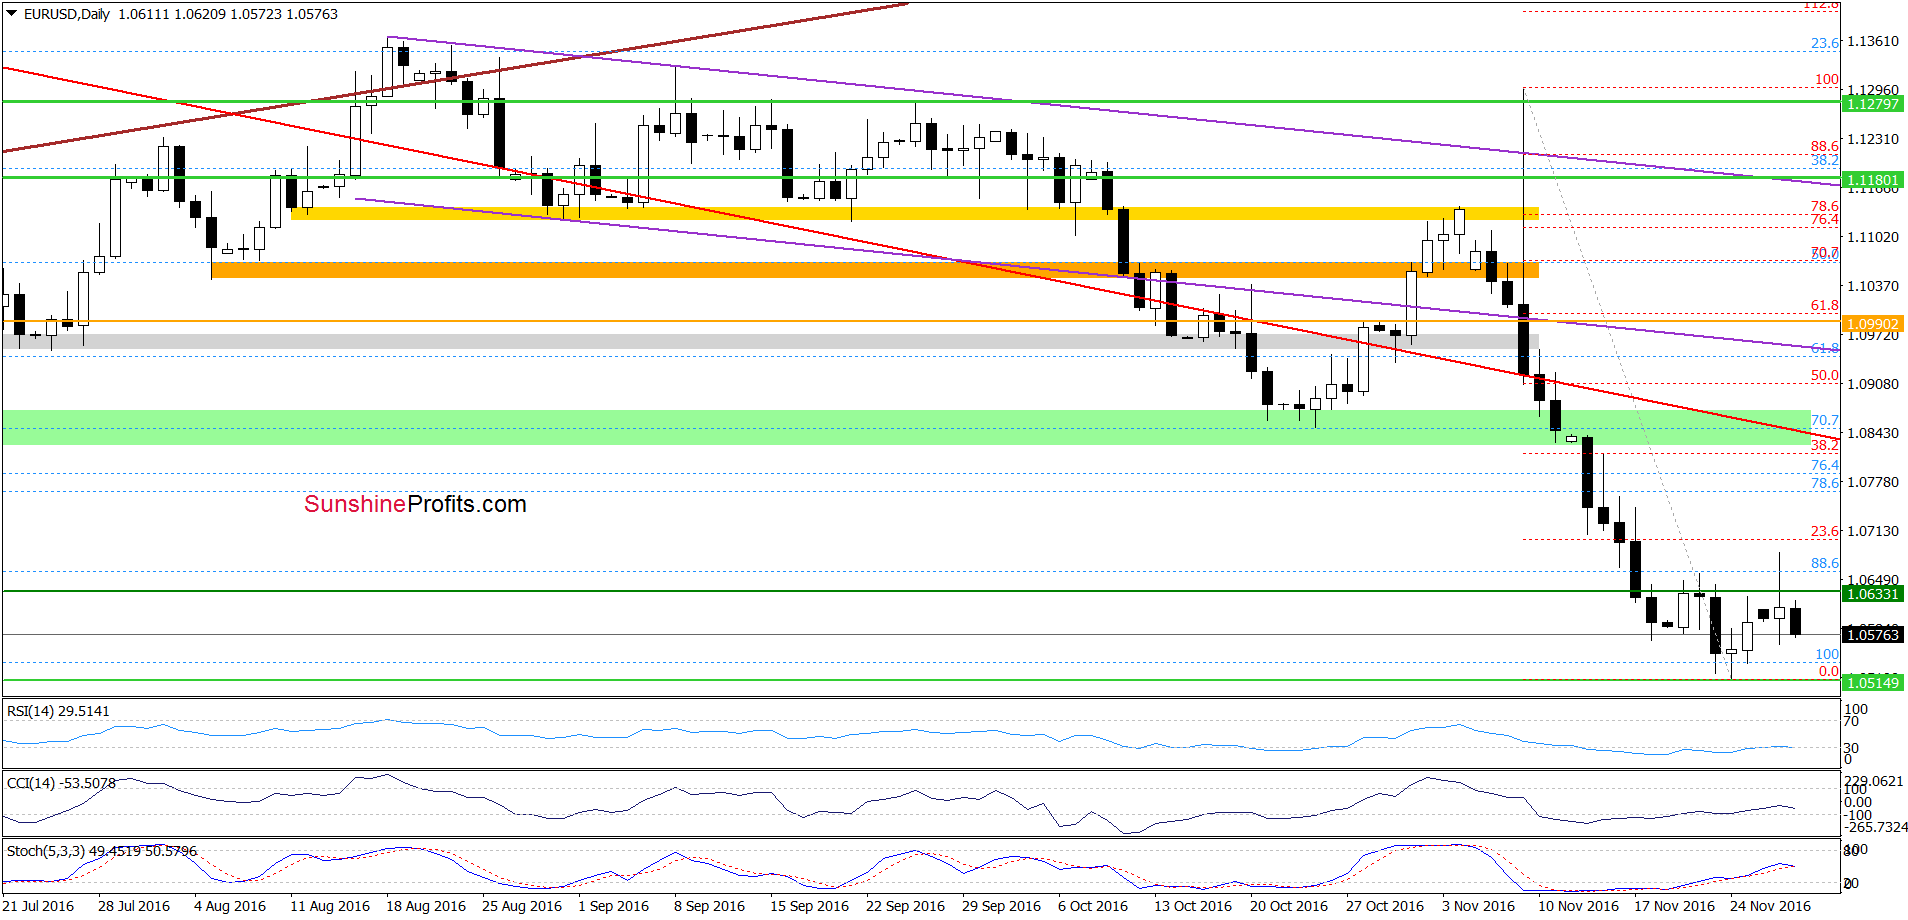Image resolution: width=1908 pixels, height=920 pixels.
Task: Select the green 1.06331 price tag
Action: pos(1872,594)
